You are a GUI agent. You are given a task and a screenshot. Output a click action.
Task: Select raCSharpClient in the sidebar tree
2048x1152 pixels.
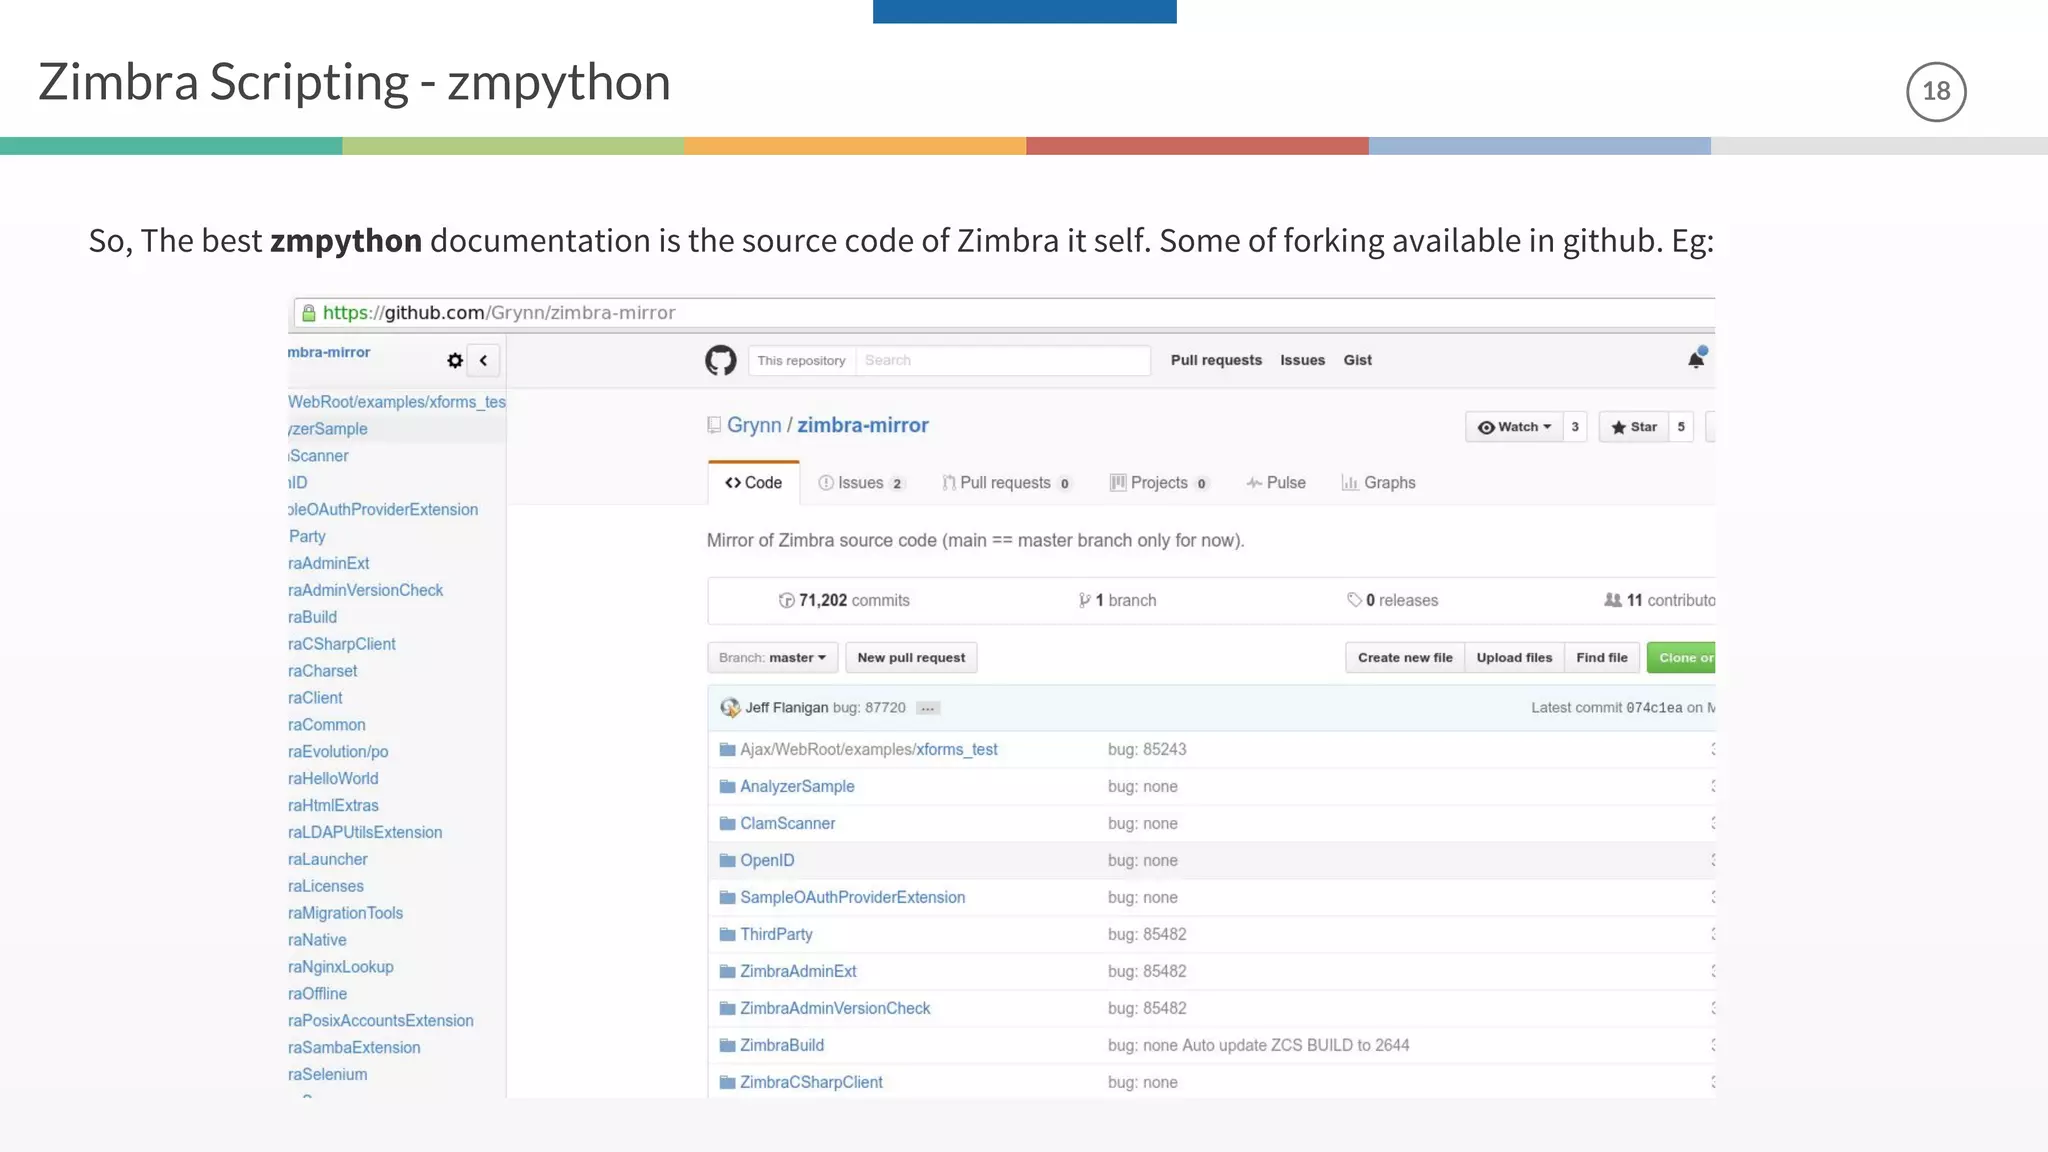[x=342, y=645]
